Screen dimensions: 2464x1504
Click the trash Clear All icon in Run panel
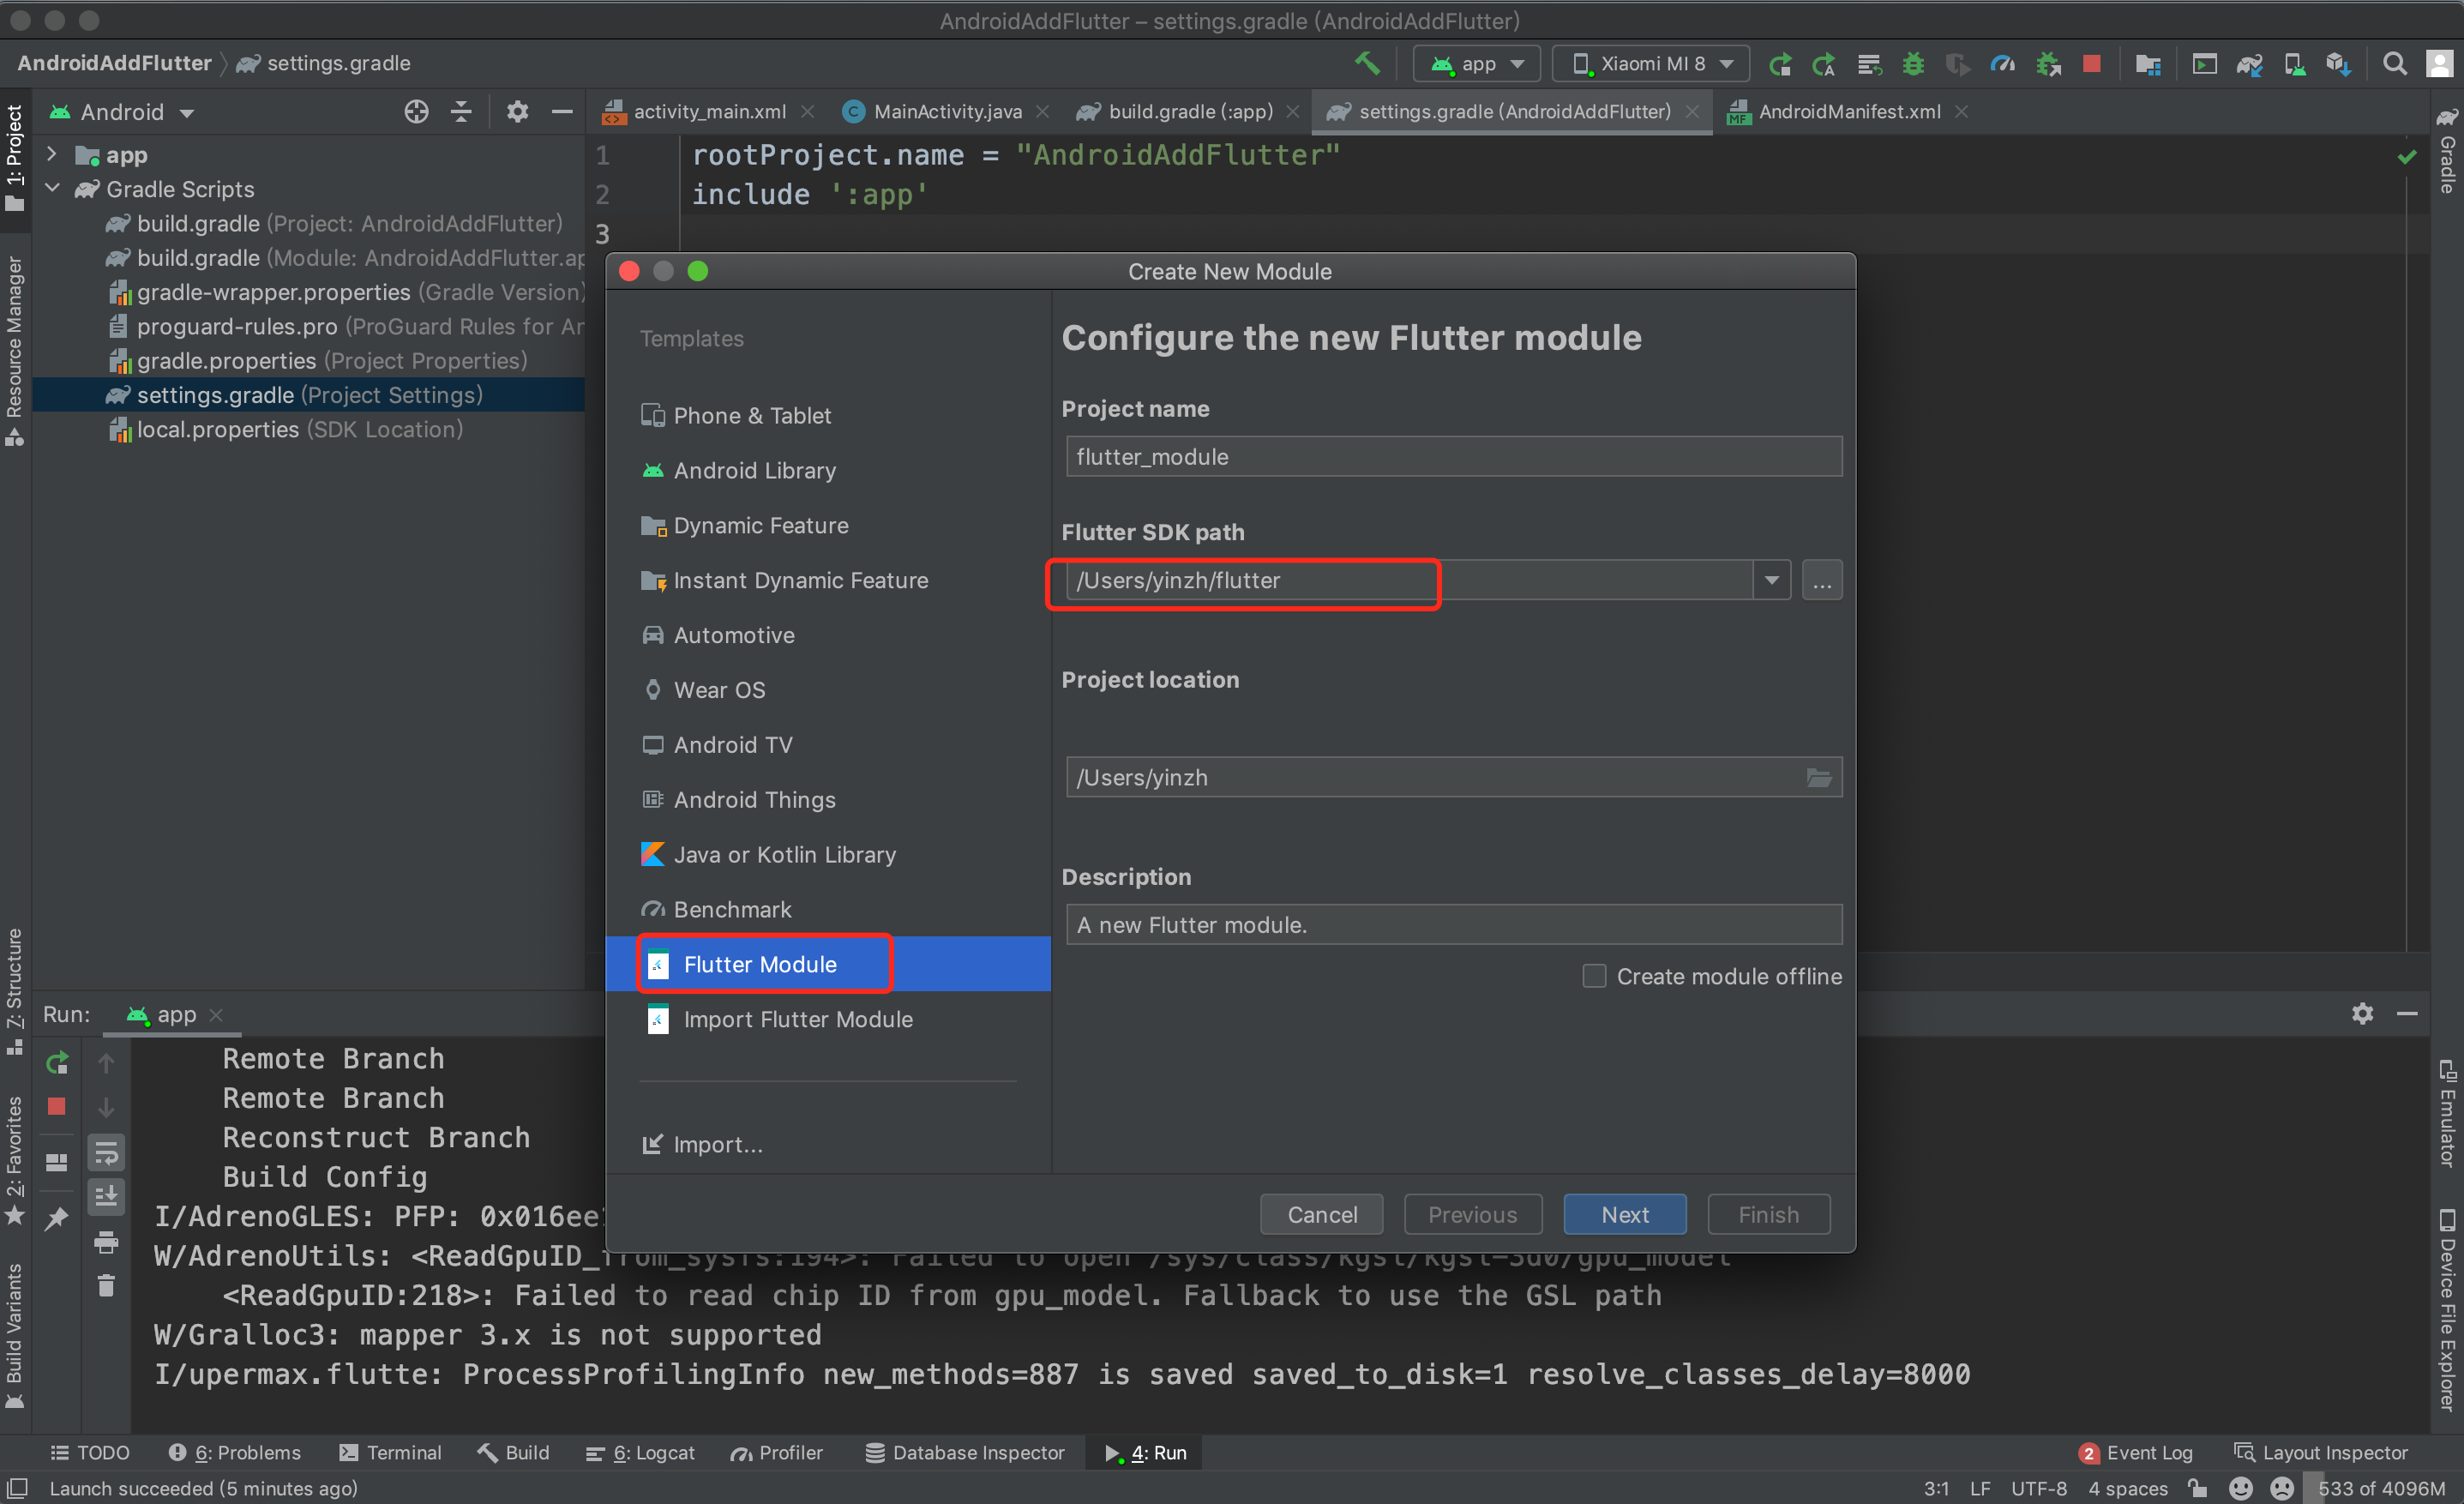click(x=106, y=1285)
